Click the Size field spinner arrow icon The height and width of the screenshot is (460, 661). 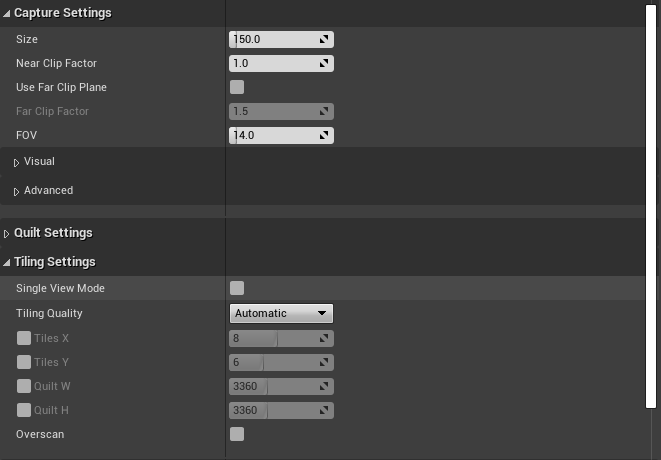(x=324, y=40)
